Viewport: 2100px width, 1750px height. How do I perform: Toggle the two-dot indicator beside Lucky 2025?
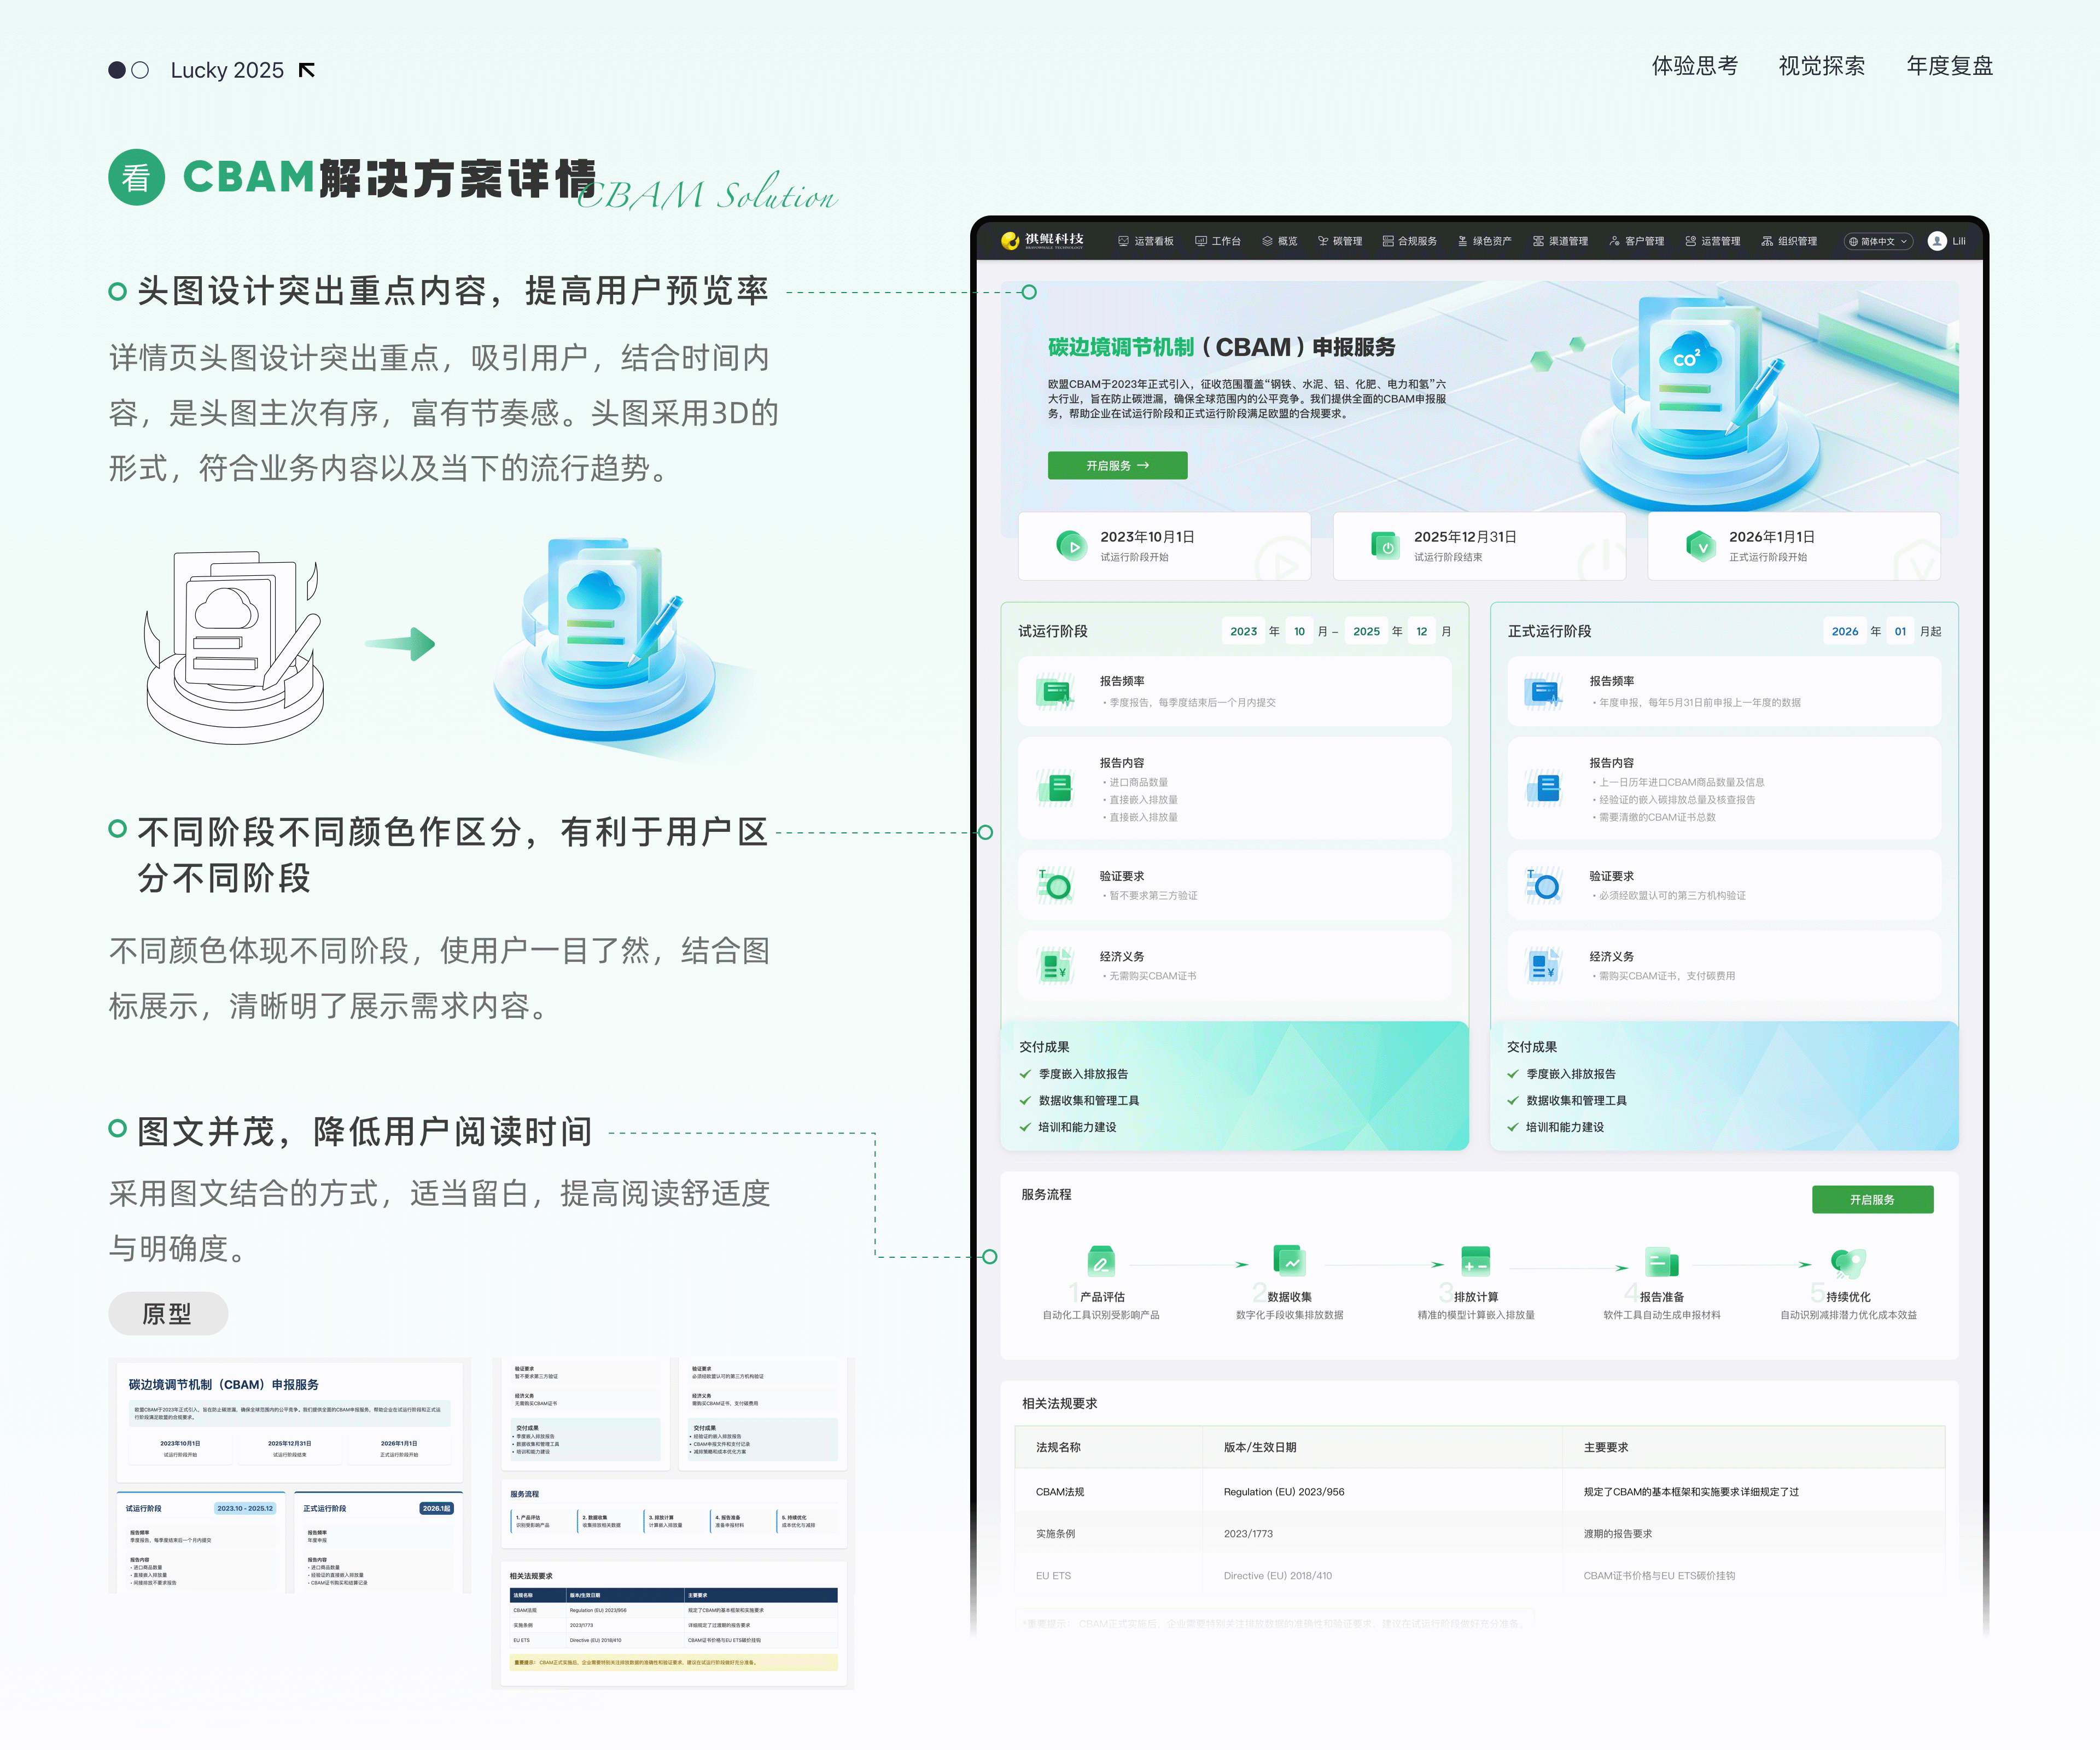tap(128, 70)
